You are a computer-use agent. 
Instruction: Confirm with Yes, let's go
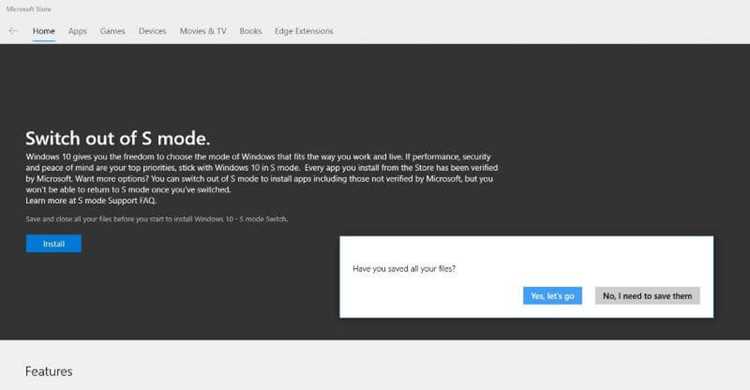552,296
